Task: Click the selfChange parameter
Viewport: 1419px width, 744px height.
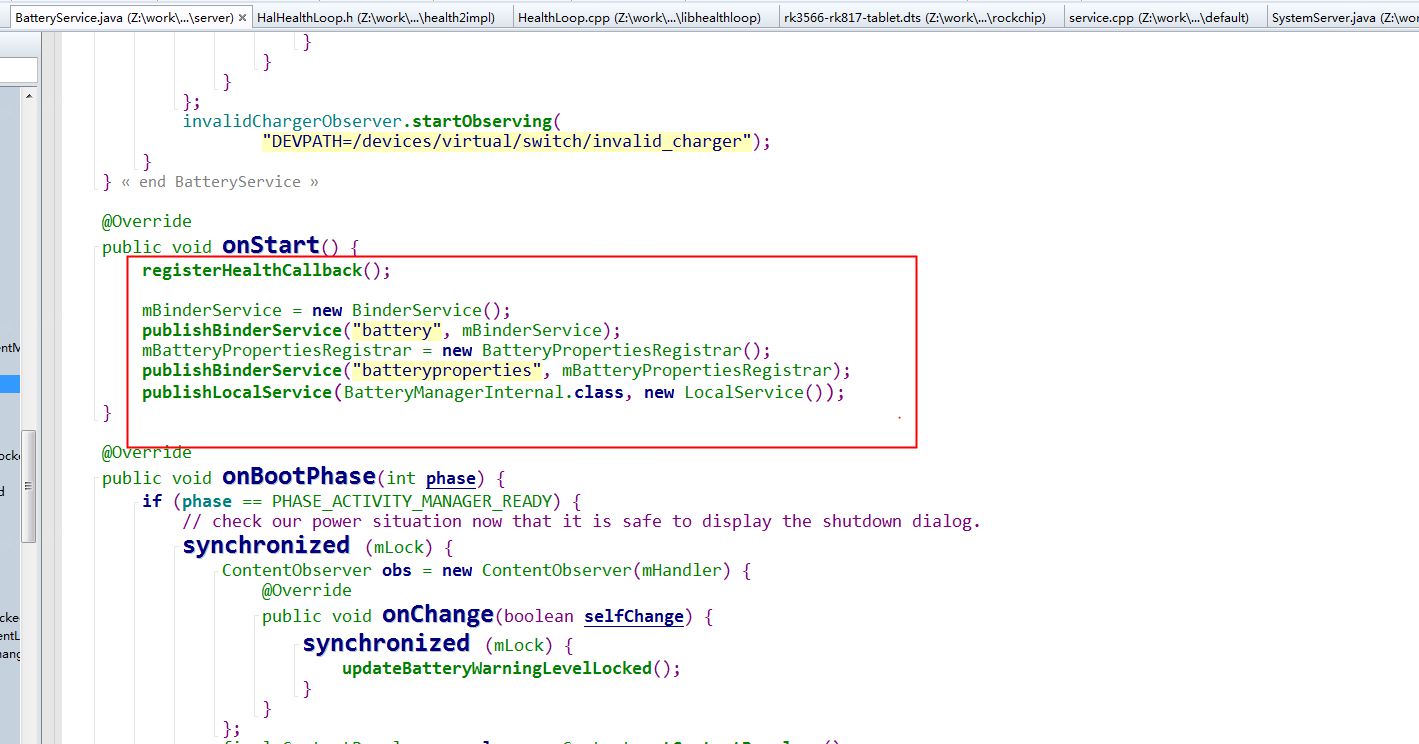Action: [x=634, y=617]
